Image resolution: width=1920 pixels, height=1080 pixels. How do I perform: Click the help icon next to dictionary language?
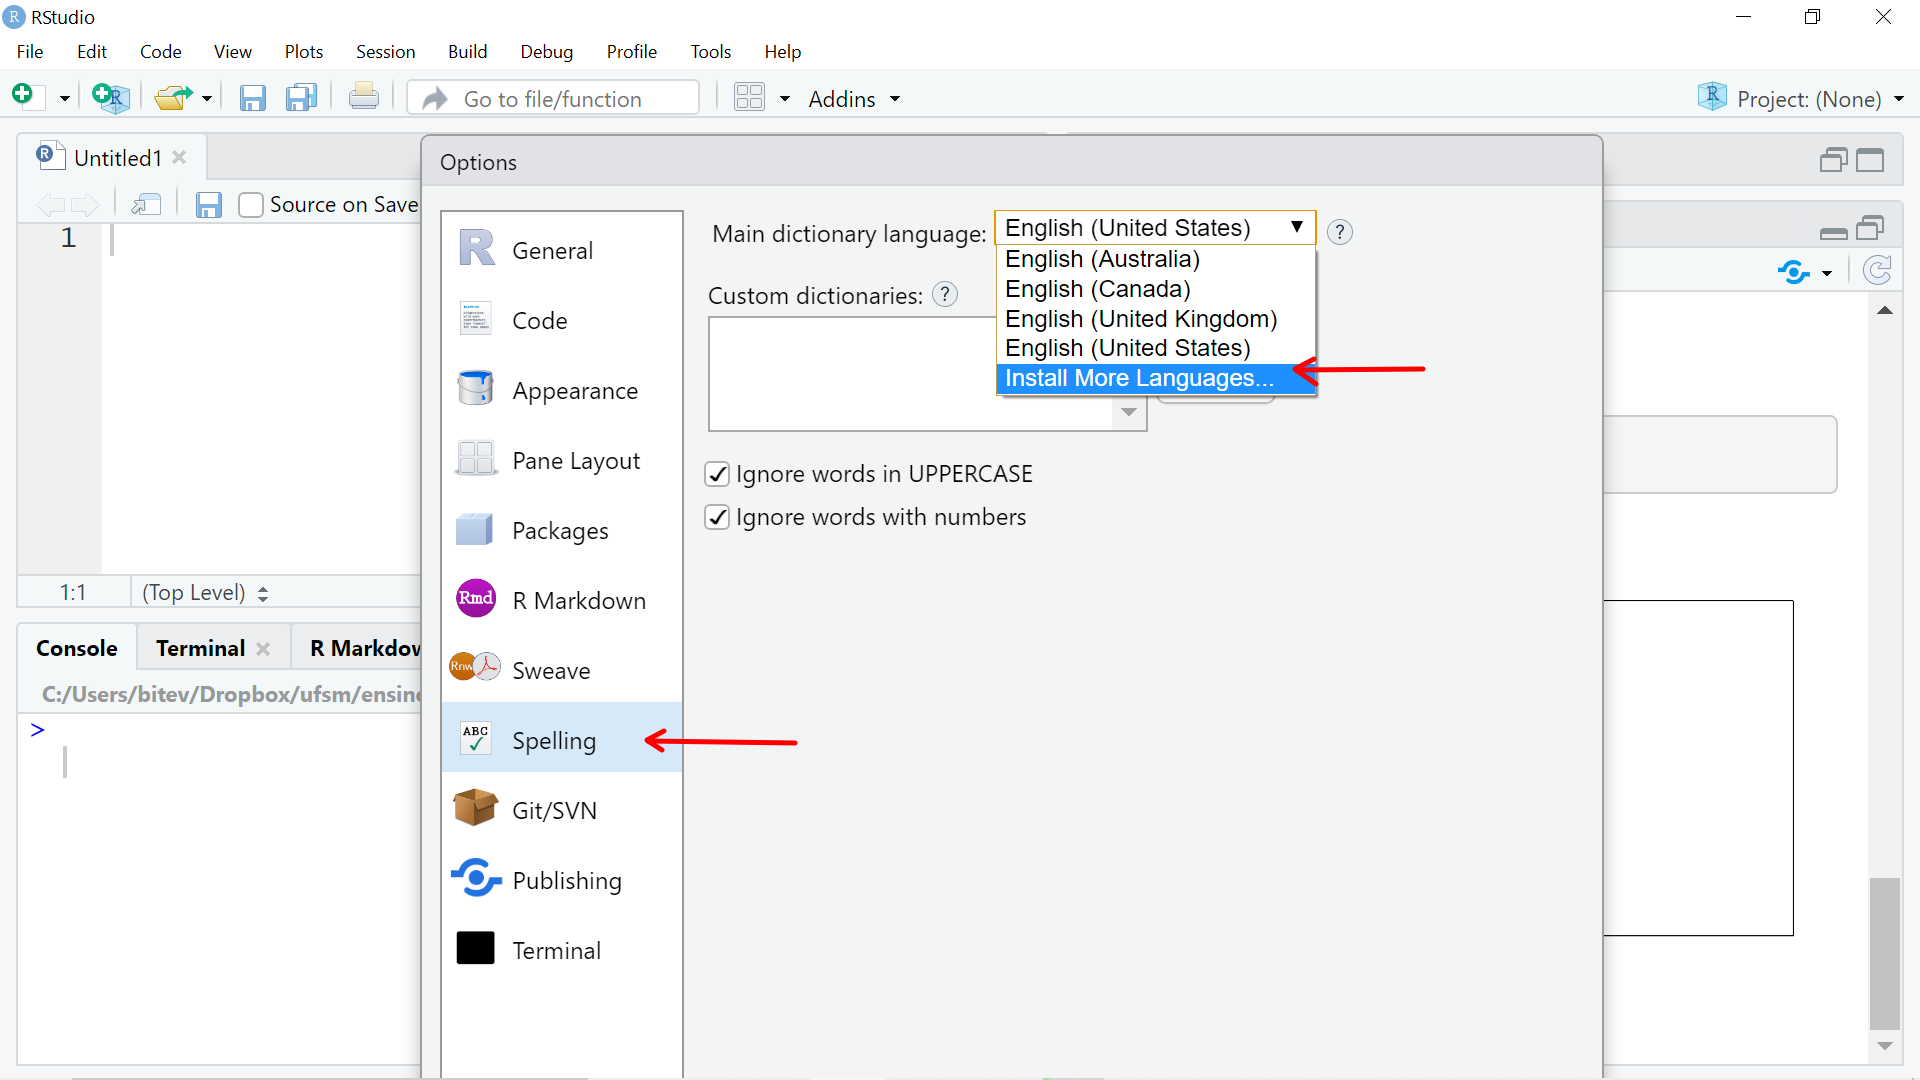[1340, 231]
